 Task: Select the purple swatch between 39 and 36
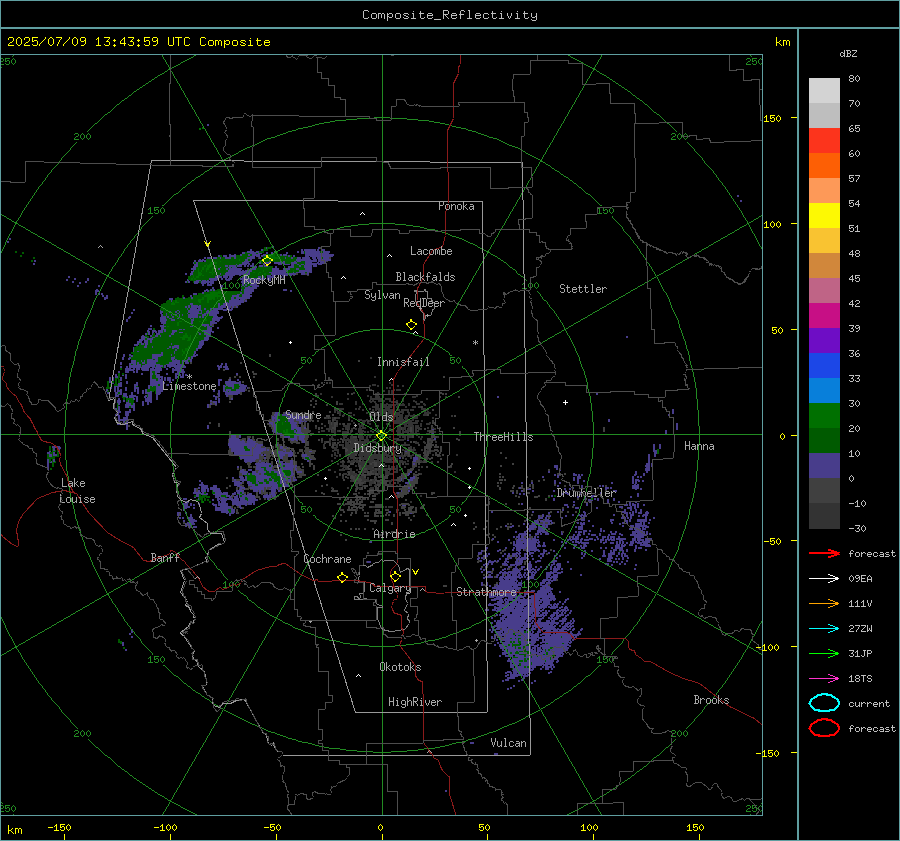point(824,340)
